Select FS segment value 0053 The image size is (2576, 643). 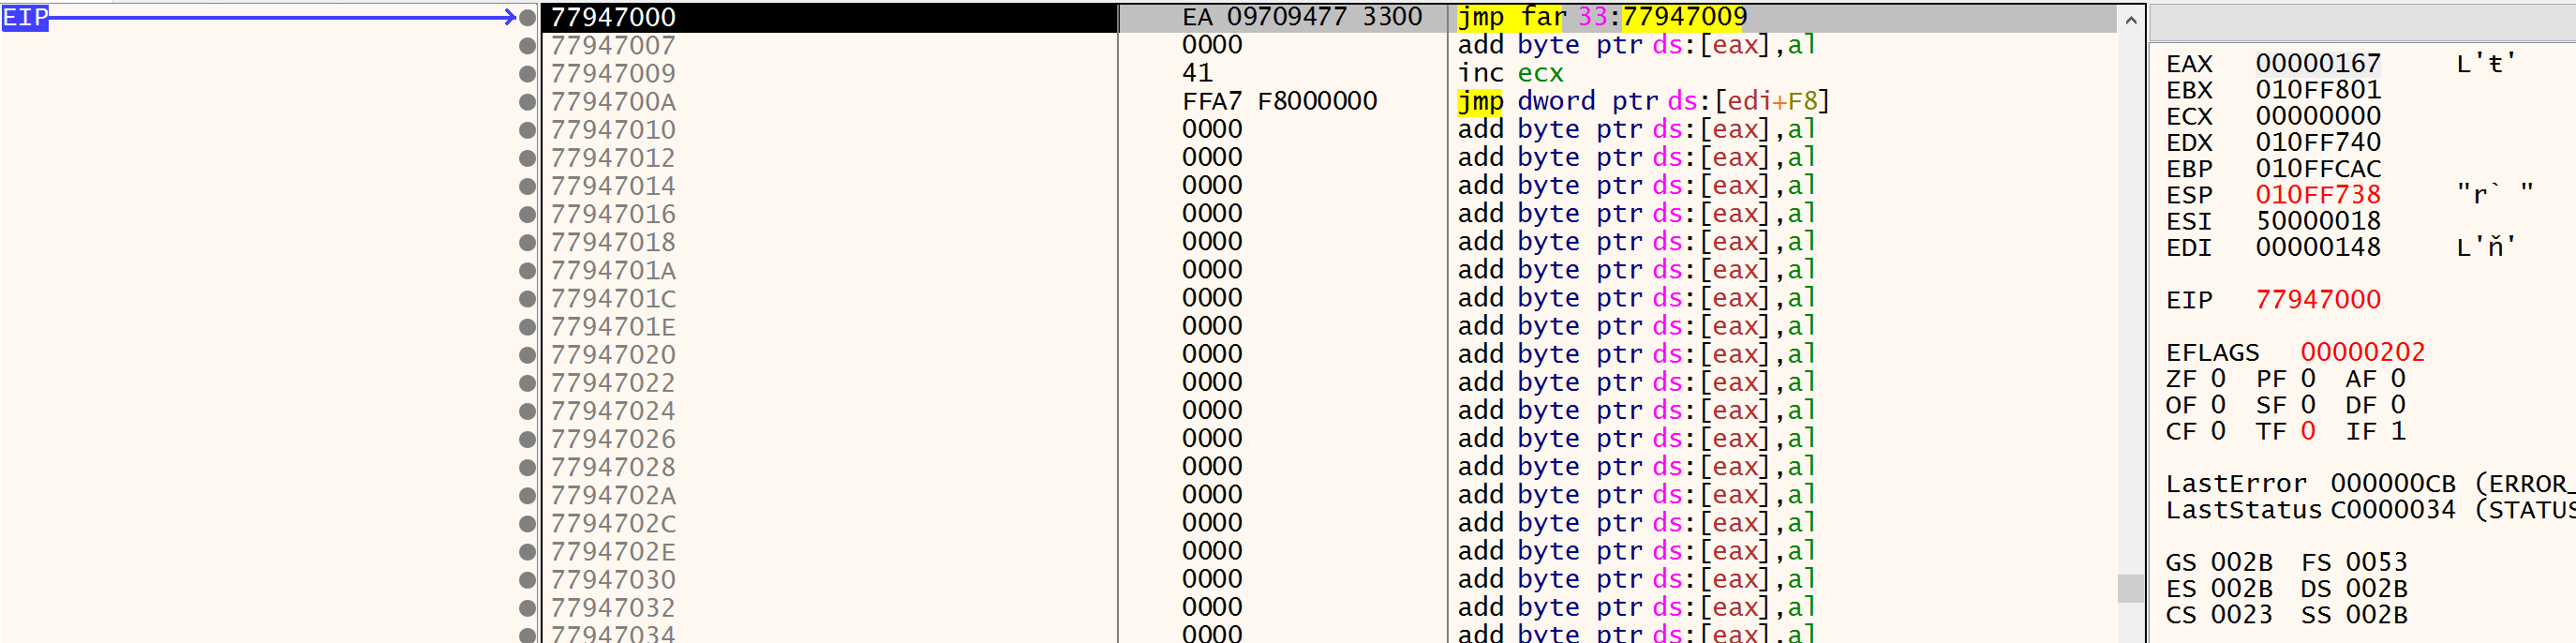click(2376, 563)
